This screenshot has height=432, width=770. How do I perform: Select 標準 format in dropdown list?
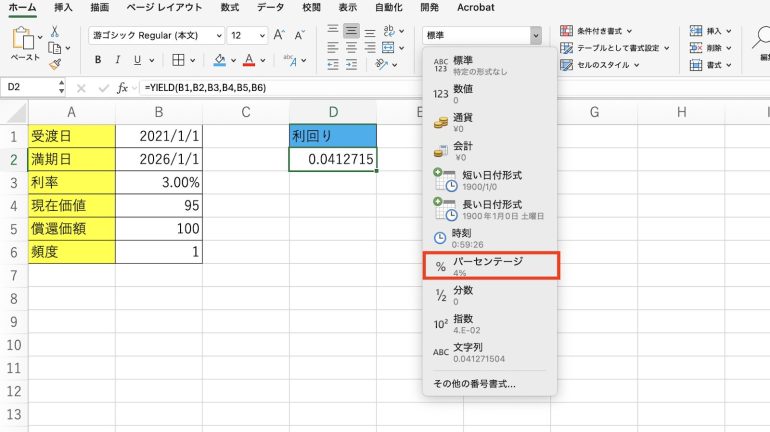(490, 65)
